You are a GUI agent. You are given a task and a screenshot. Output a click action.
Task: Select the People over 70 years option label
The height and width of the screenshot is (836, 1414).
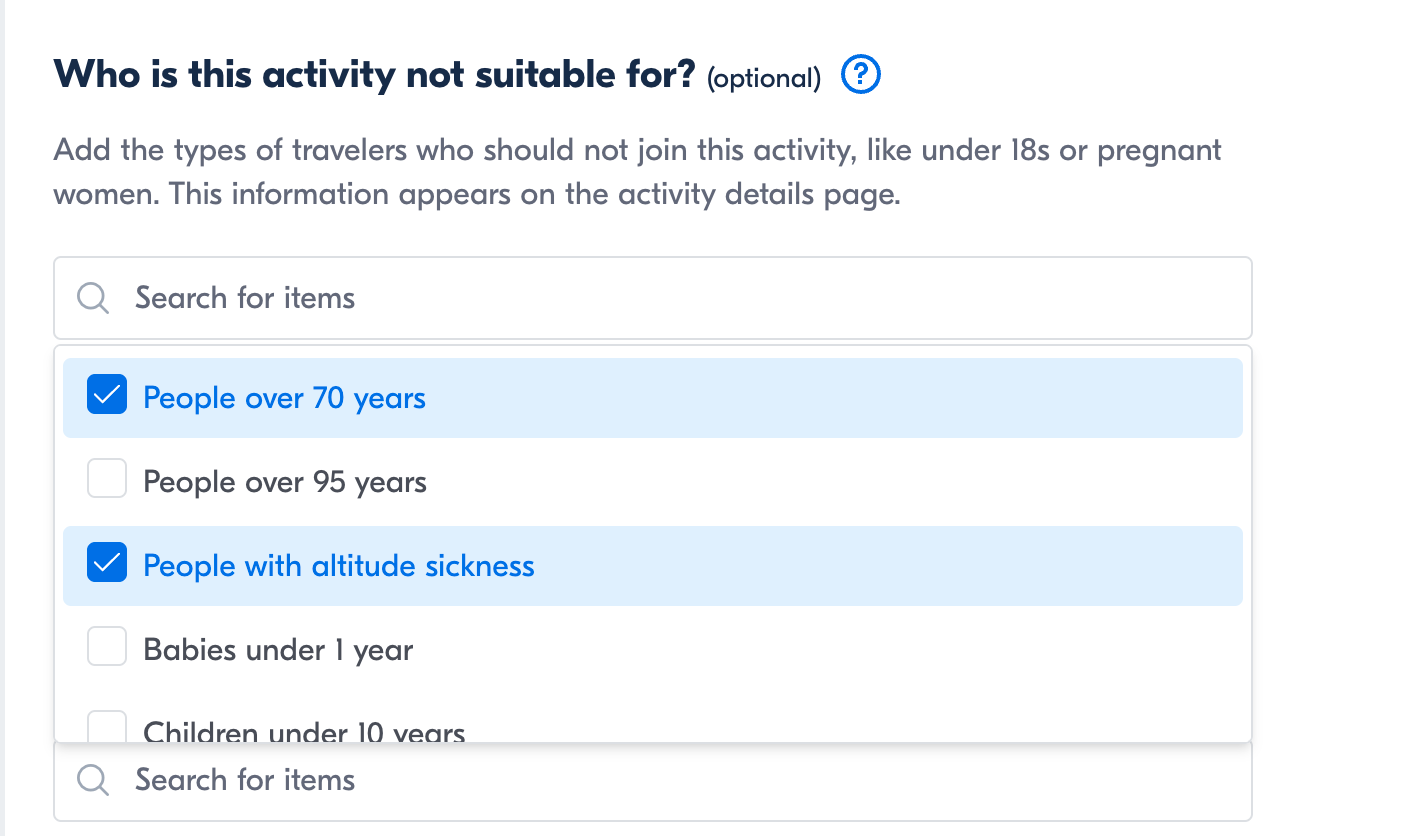click(x=284, y=398)
